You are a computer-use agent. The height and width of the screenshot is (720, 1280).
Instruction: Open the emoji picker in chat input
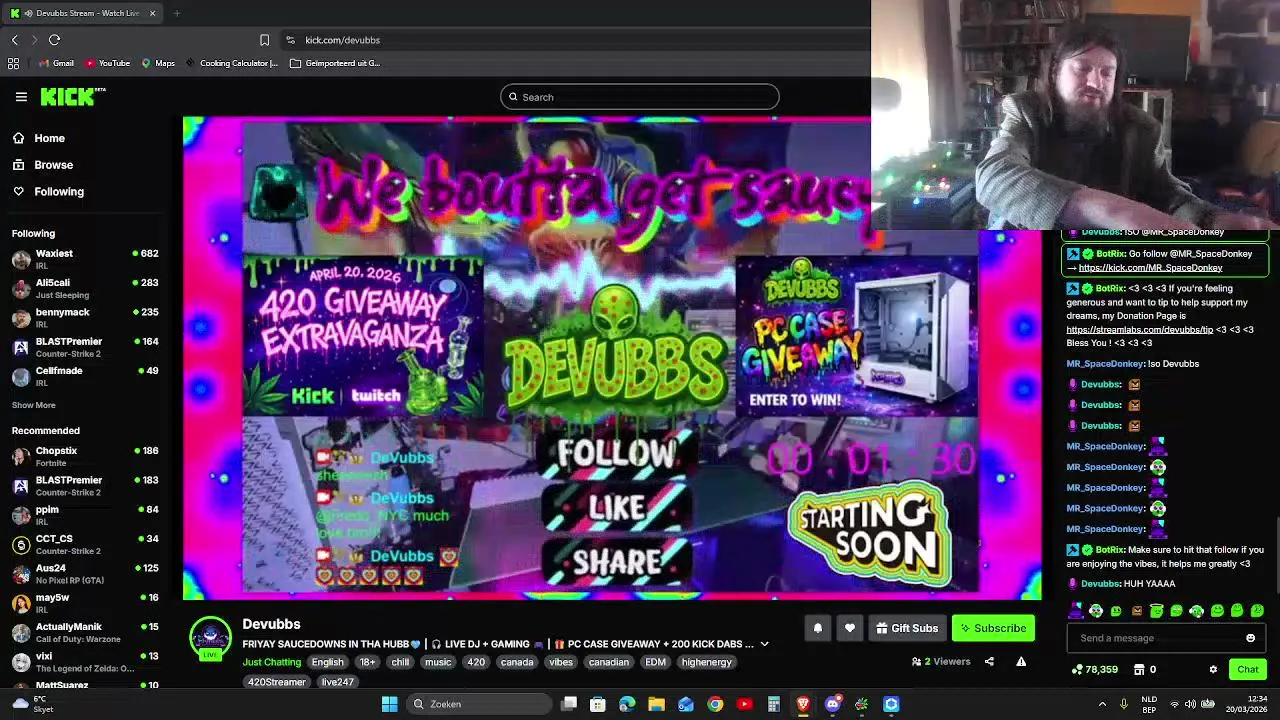tap(1250, 638)
